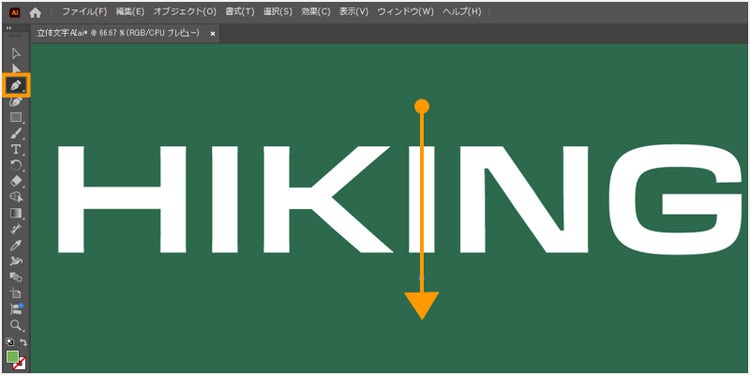This screenshot has width=750, height=375.
Task: Select the Rotate tool
Action: 16,165
